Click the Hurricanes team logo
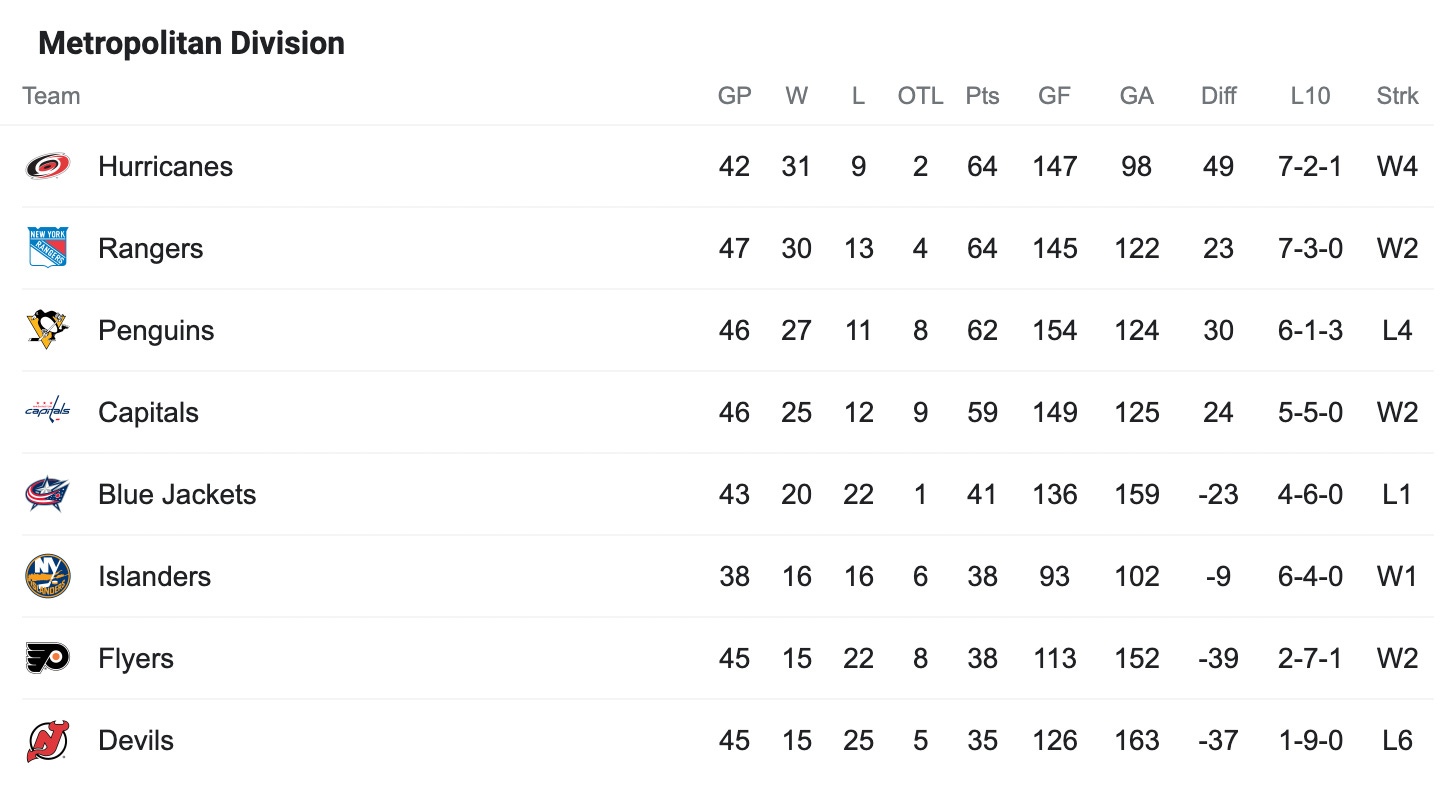 (x=48, y=166)
